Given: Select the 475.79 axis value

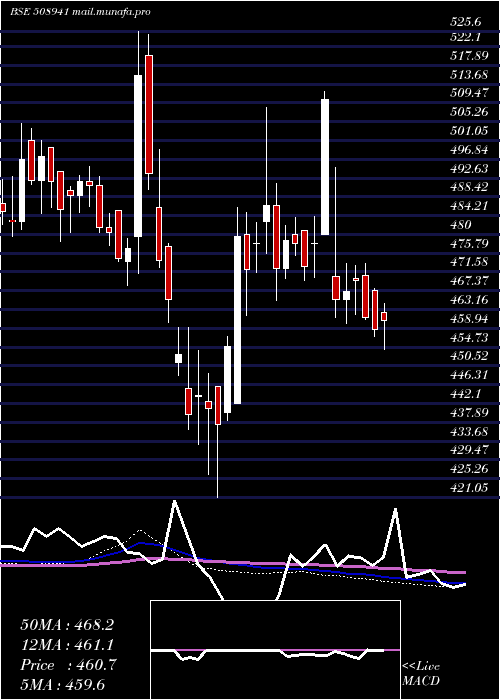Looking at the screenshot, I should click(x=469, y=243).
